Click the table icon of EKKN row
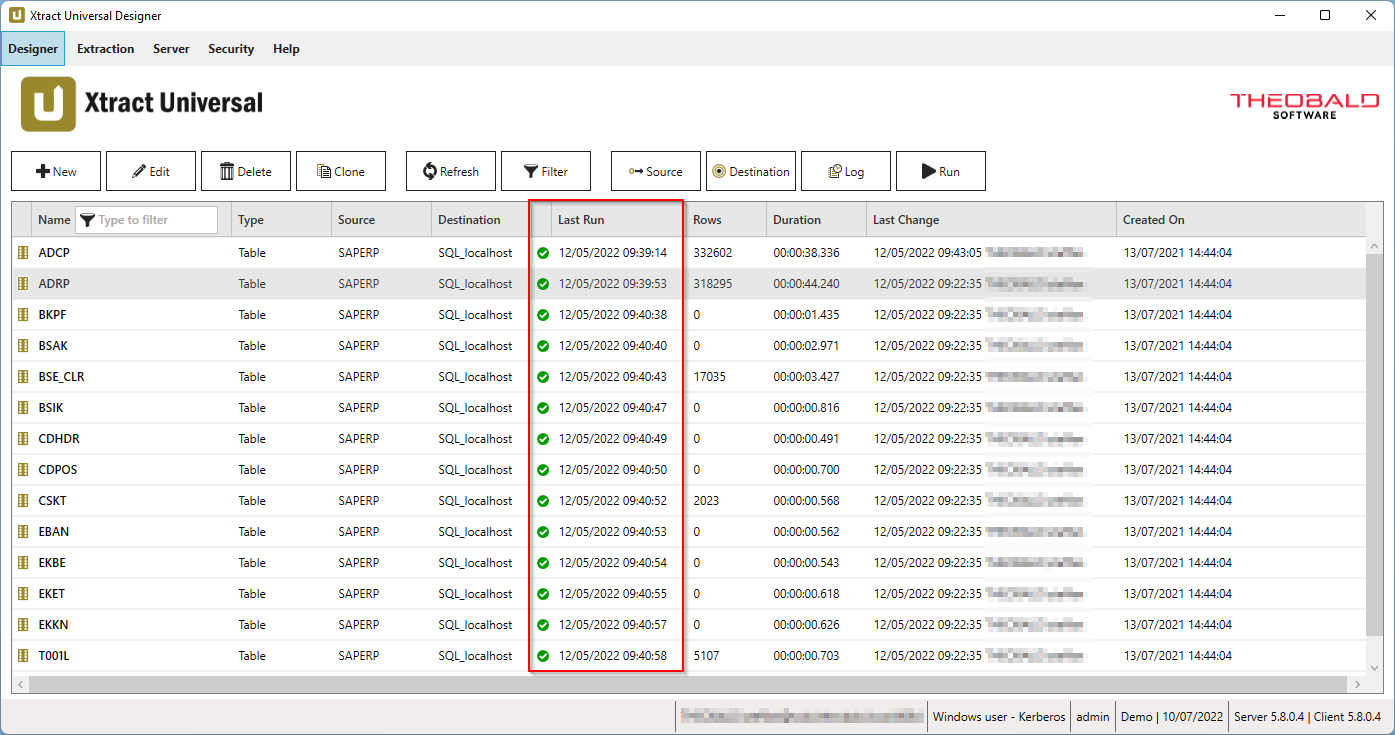This screenshot has width=1395, height=735. click(x=23, y=625)
